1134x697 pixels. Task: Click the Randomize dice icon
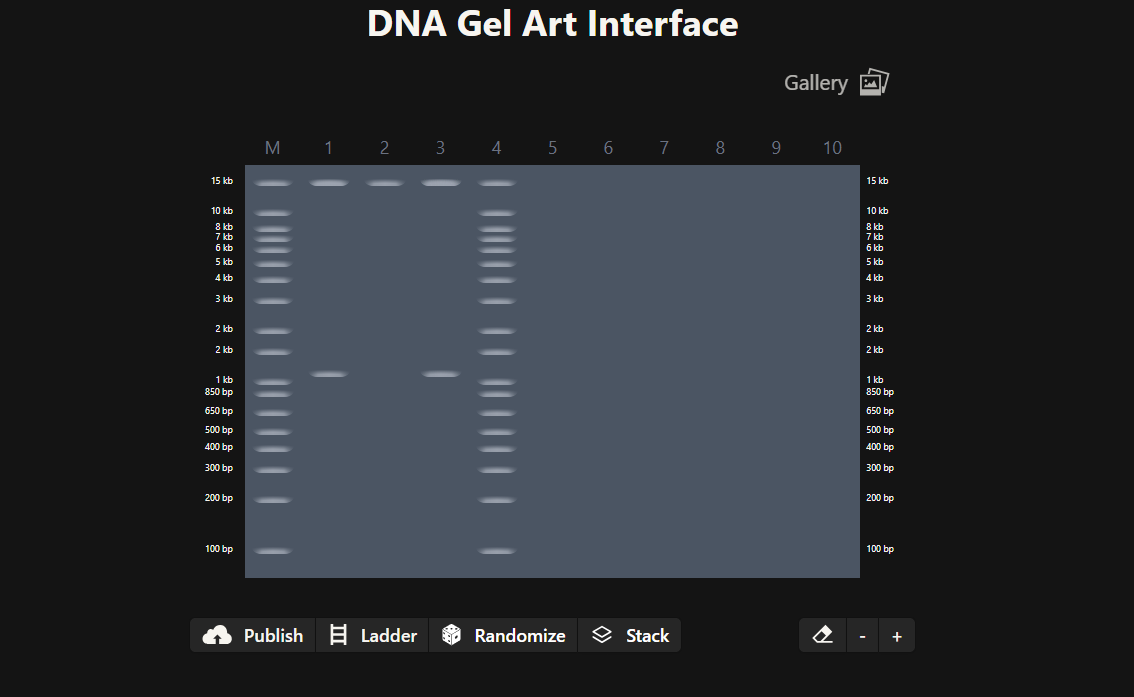click(452, 636)
